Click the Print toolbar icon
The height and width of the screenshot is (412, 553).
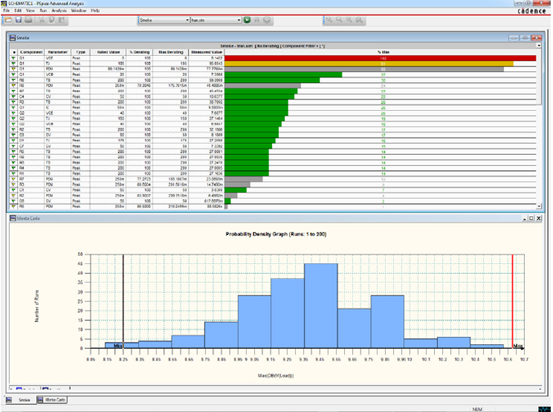click(x=29, y=20)
